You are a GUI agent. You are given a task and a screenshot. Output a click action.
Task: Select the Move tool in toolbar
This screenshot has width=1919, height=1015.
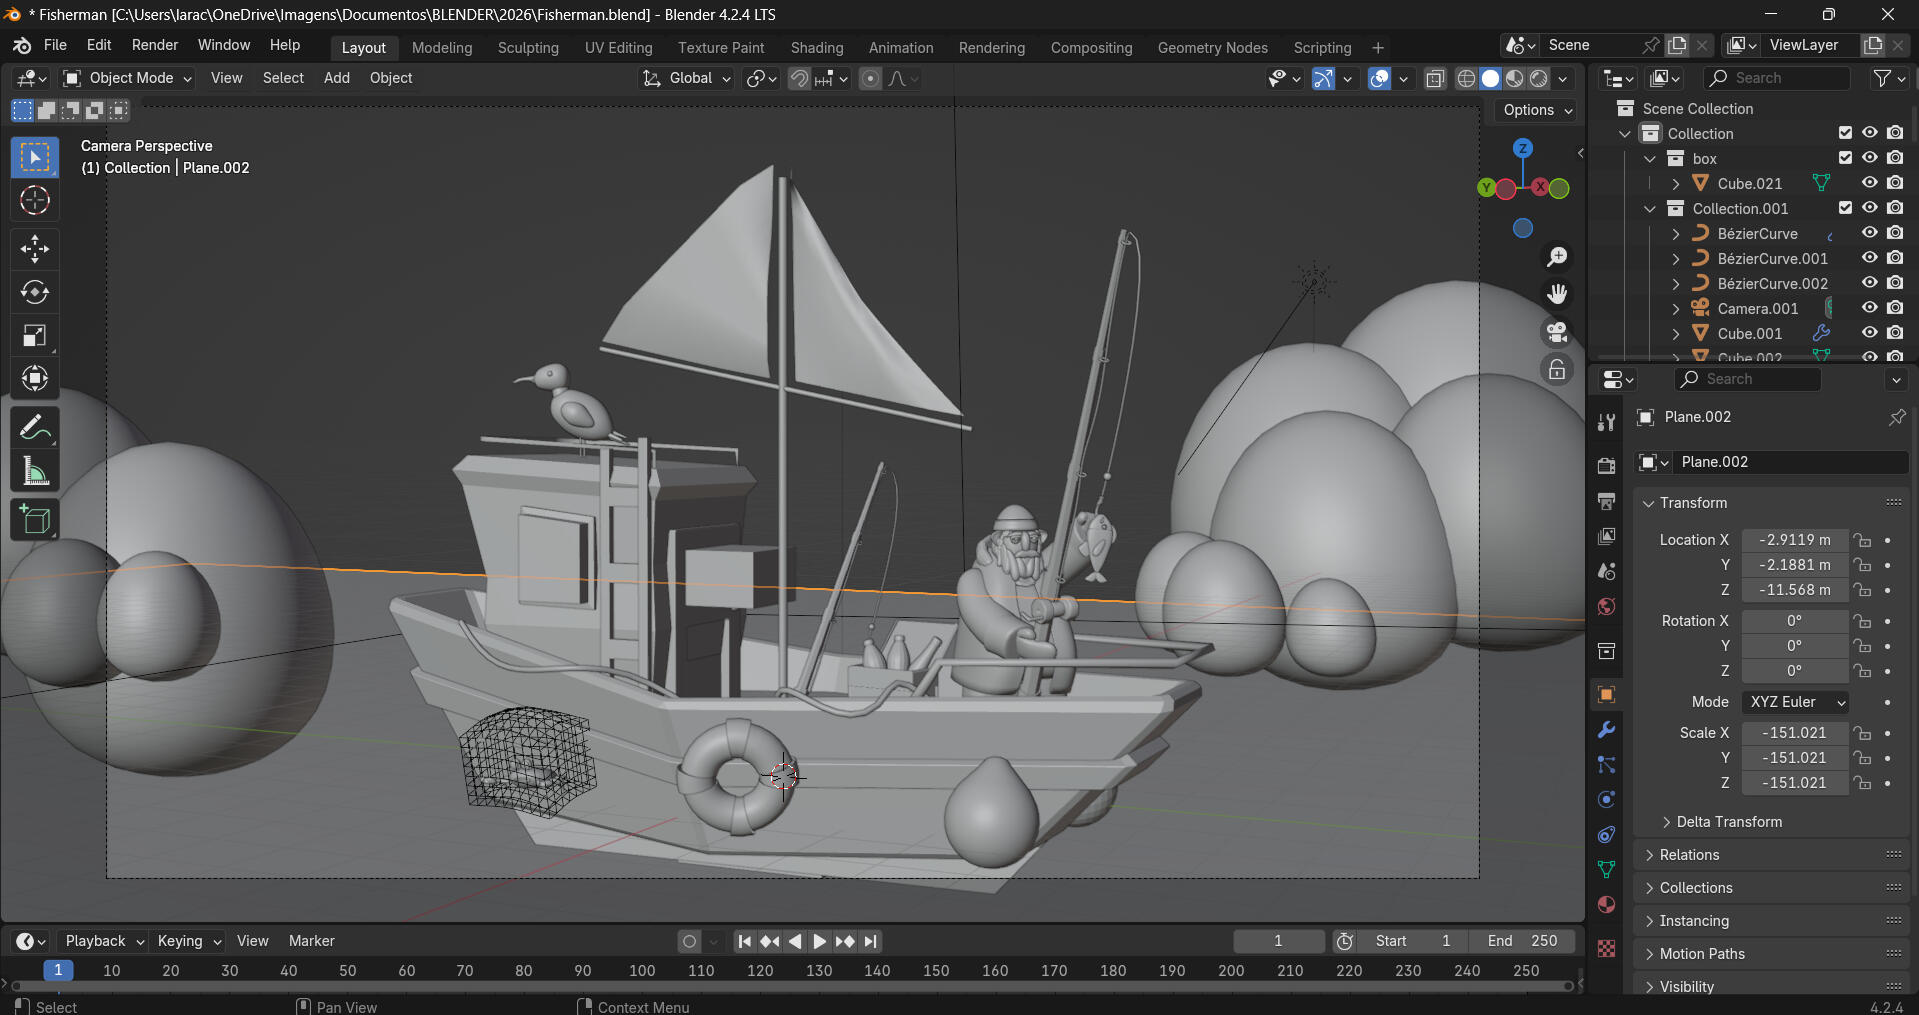35,248
